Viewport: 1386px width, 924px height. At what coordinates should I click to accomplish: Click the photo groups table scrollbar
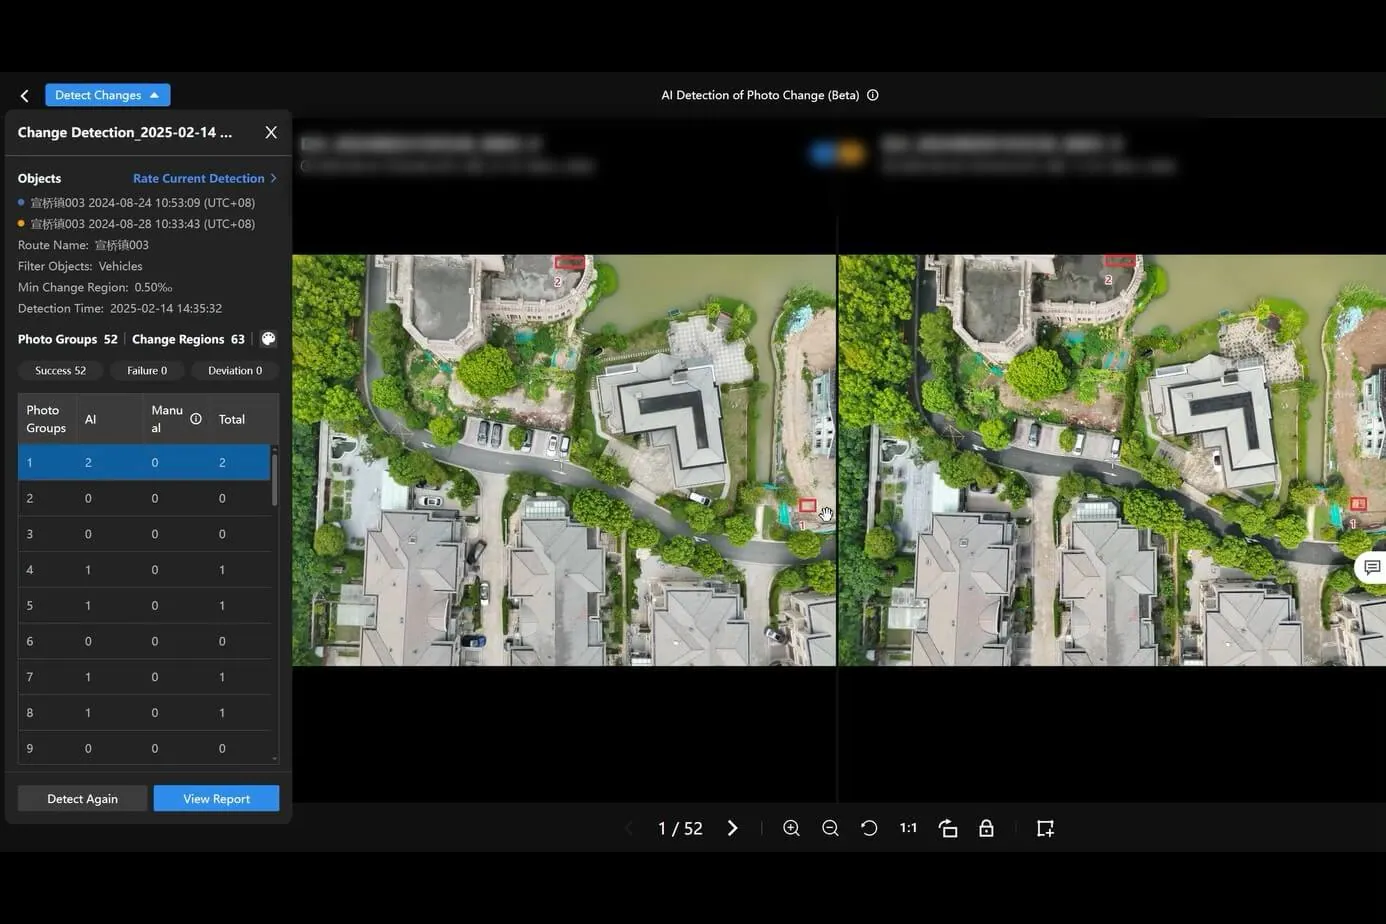[x=275, y=480]
